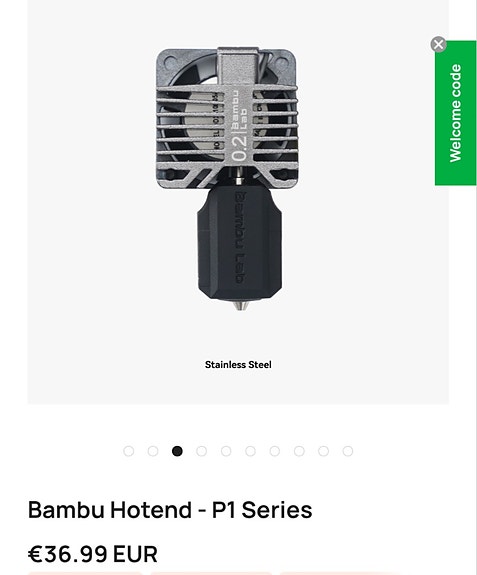Open the green Welcome code tab

point(455,113)
